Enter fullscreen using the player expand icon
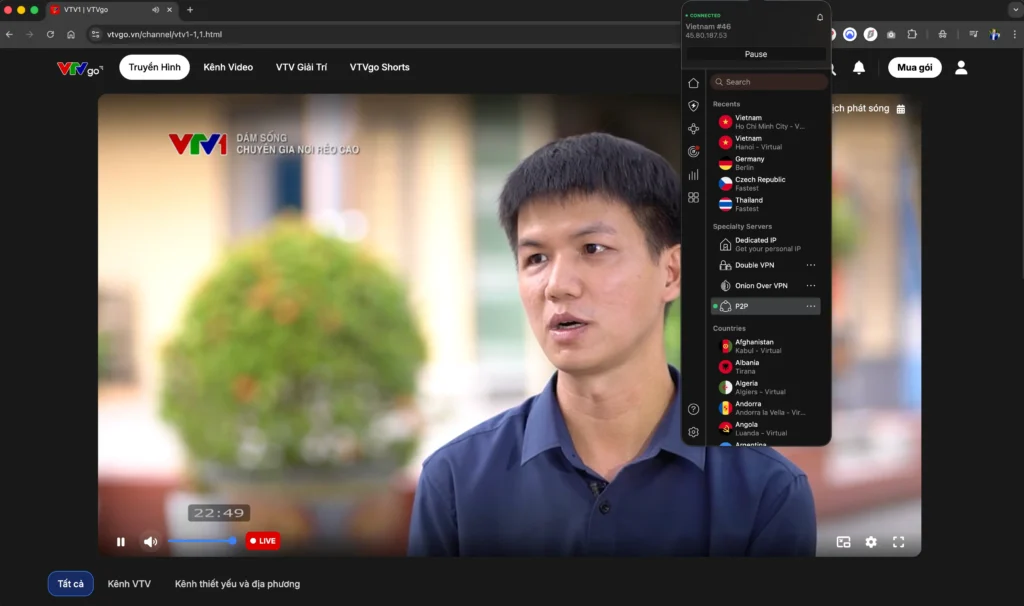The image size is (1024, 606). click(x=898, y=541)
